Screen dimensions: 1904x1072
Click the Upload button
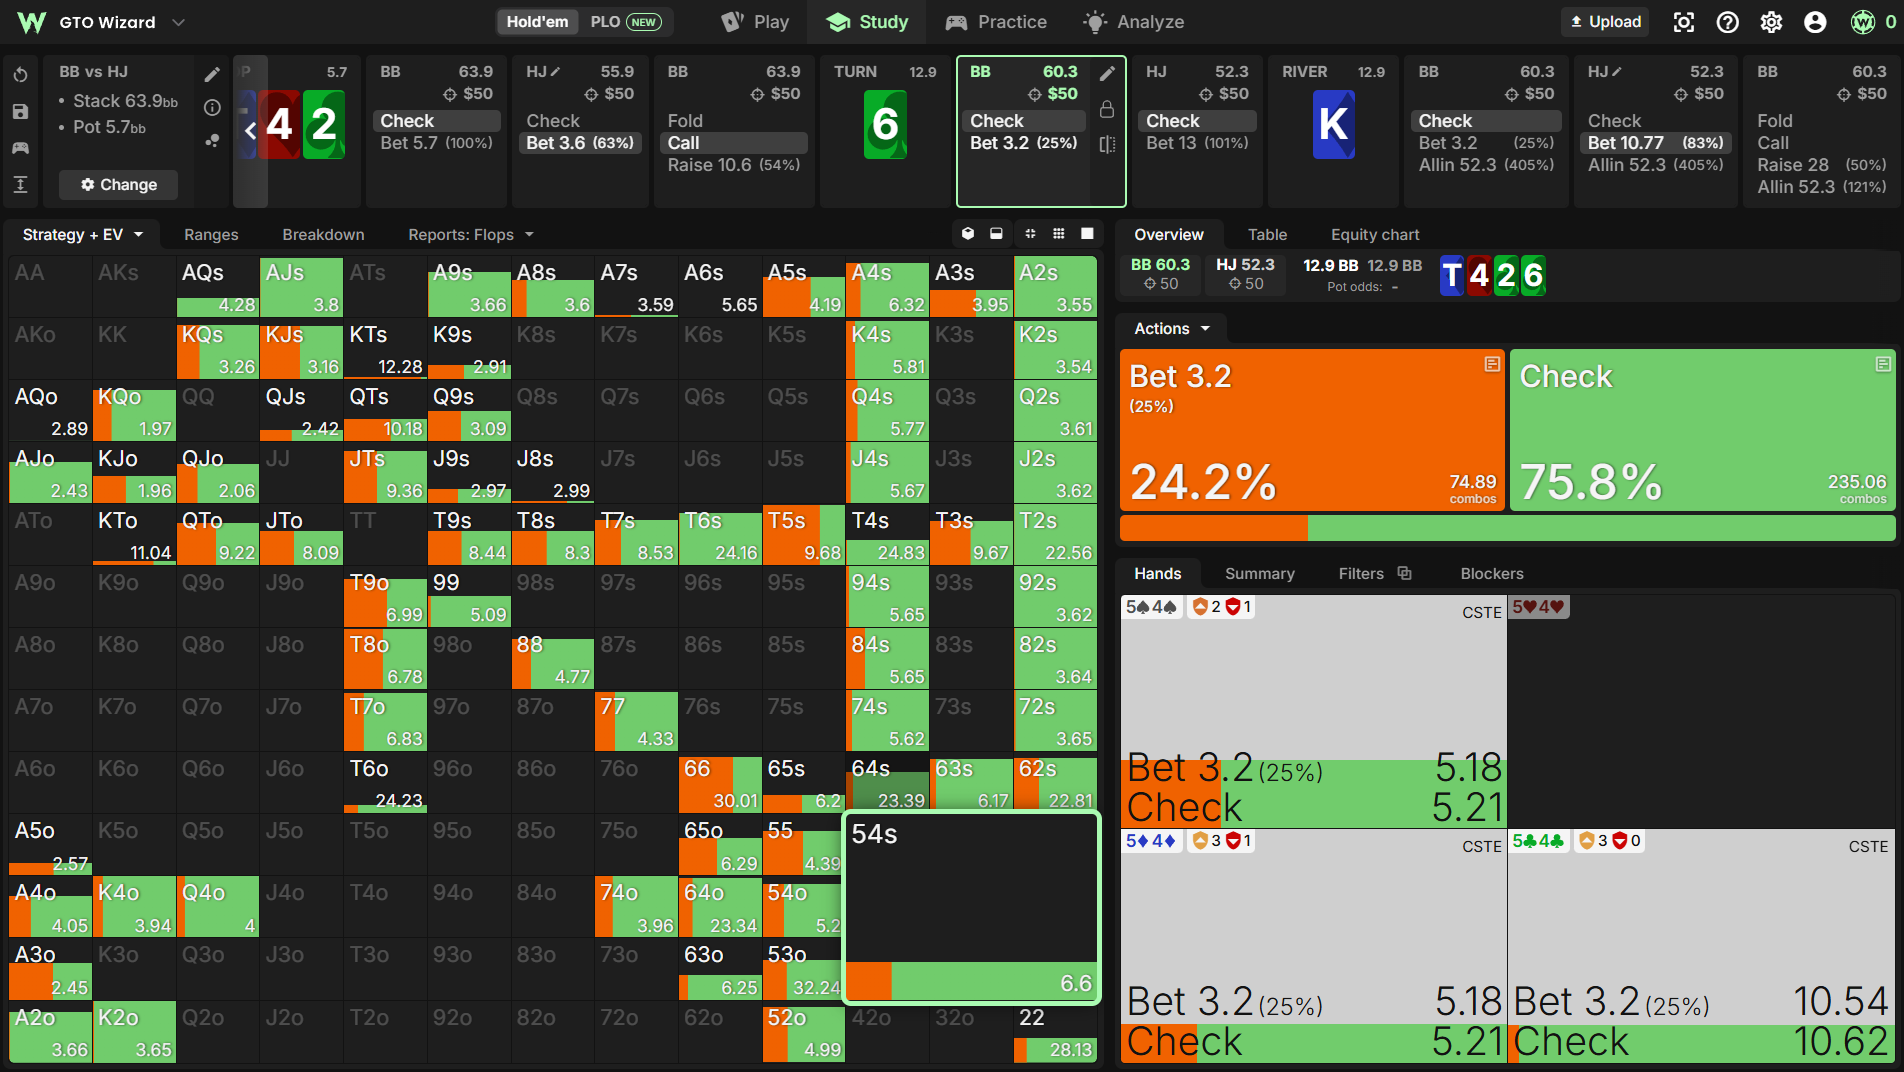click(1605, 22)
